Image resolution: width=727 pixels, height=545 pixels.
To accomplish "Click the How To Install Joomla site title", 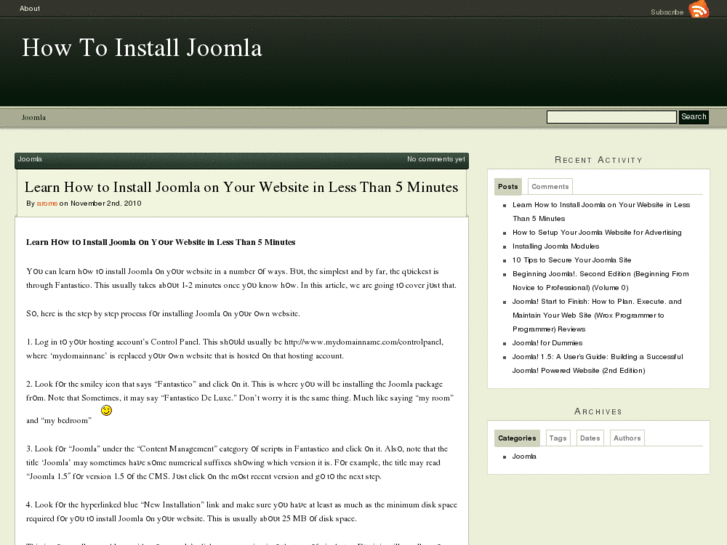I will 142,48.
